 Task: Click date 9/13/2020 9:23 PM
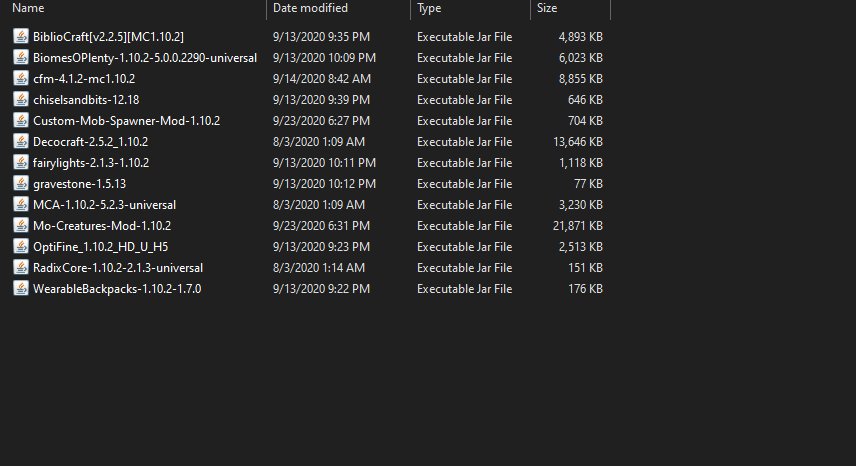[322, 247]
